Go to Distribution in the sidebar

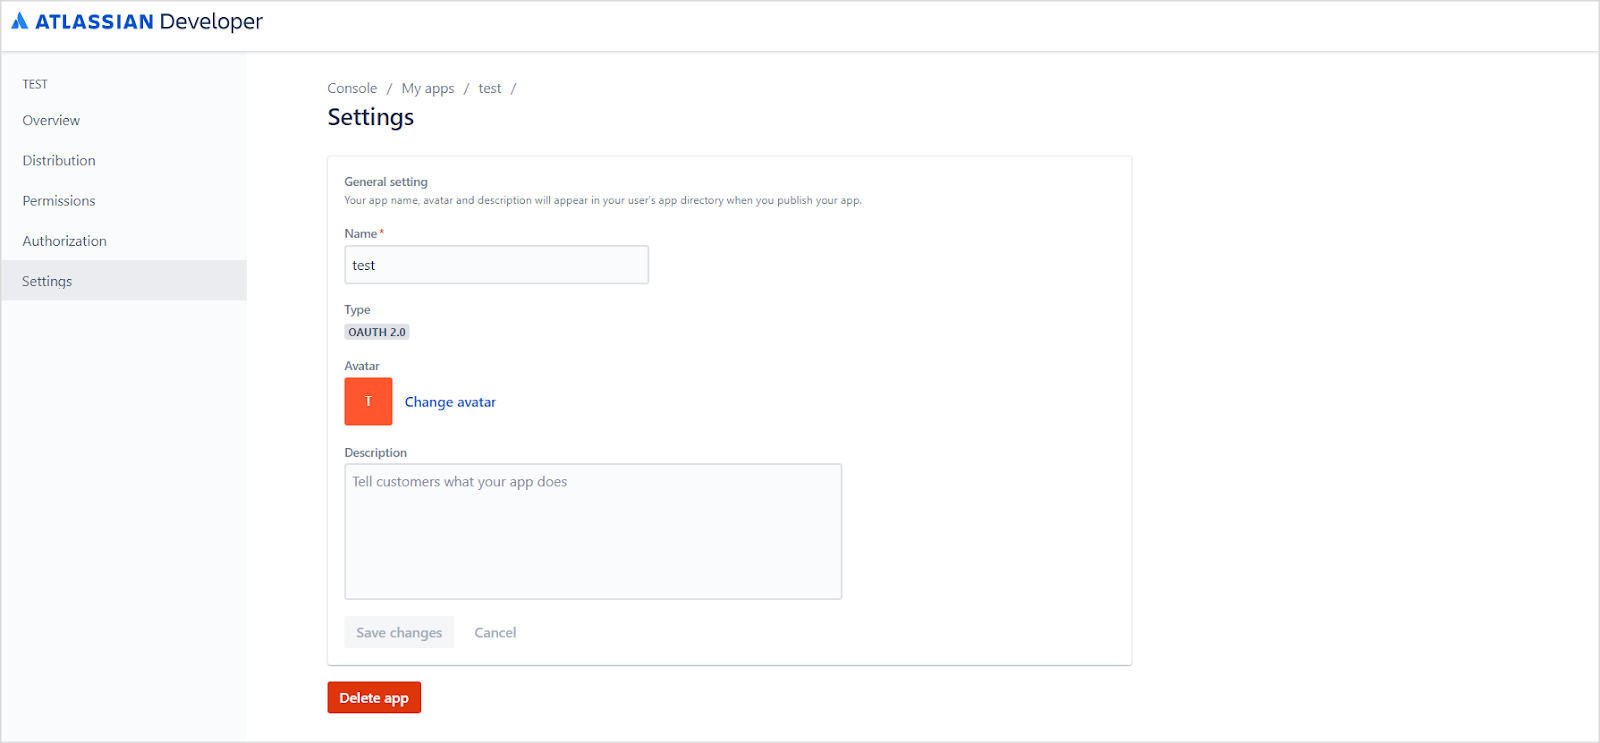tap(59, 160)
